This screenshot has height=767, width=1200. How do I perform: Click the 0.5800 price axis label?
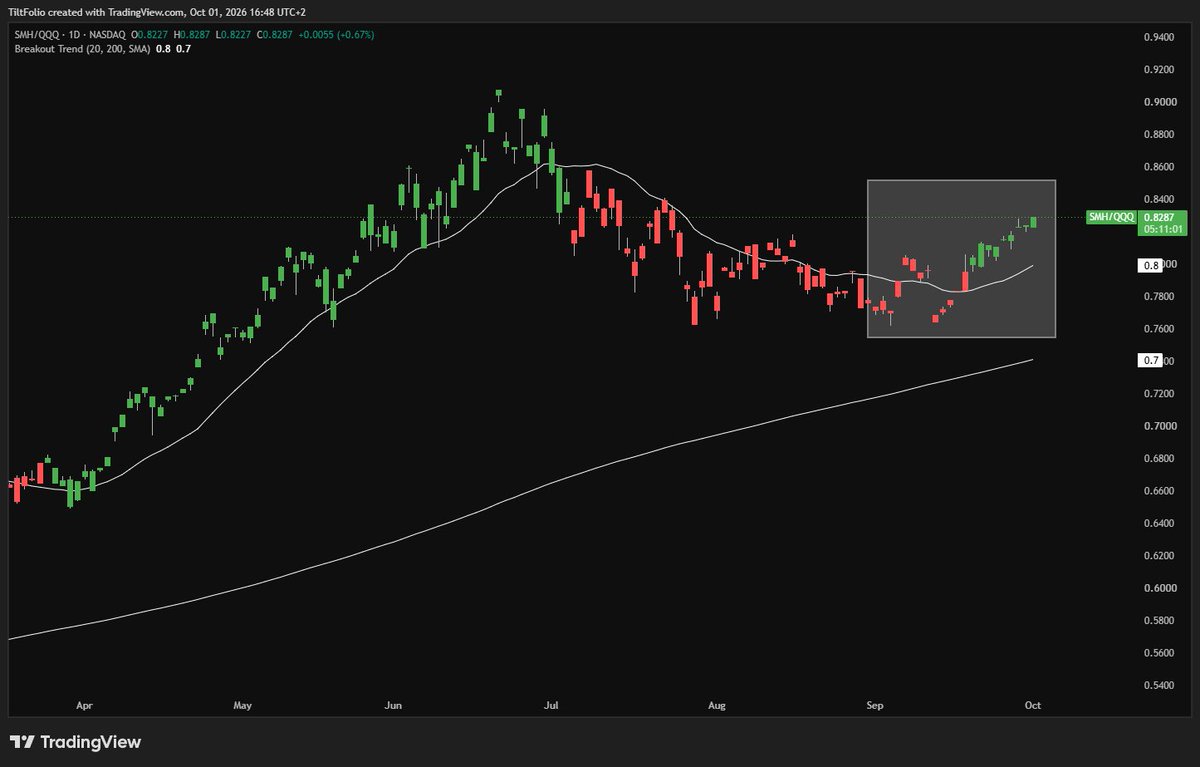1161,621
